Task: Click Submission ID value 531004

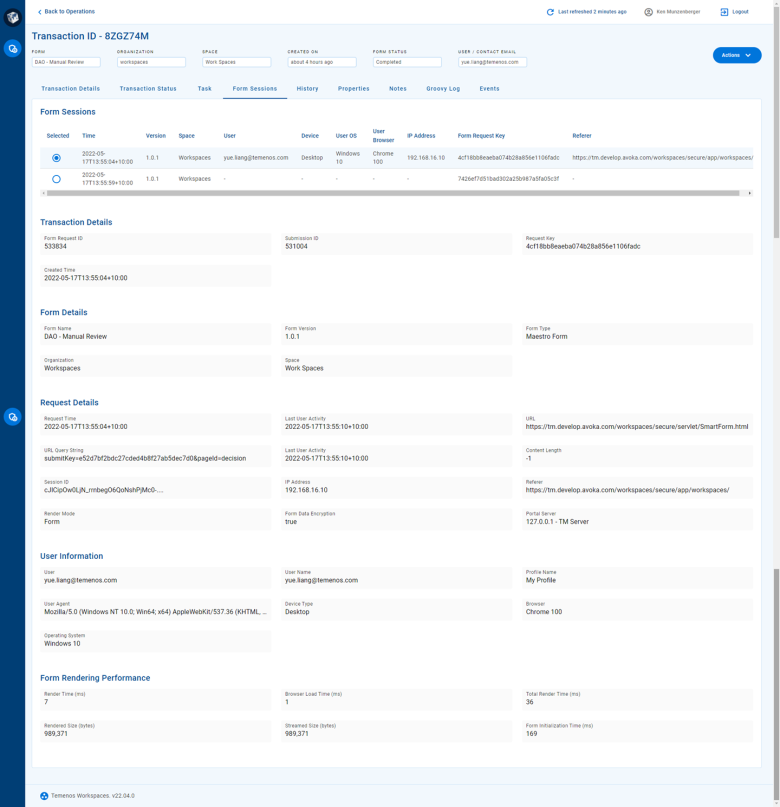Action: click(296, 247)
